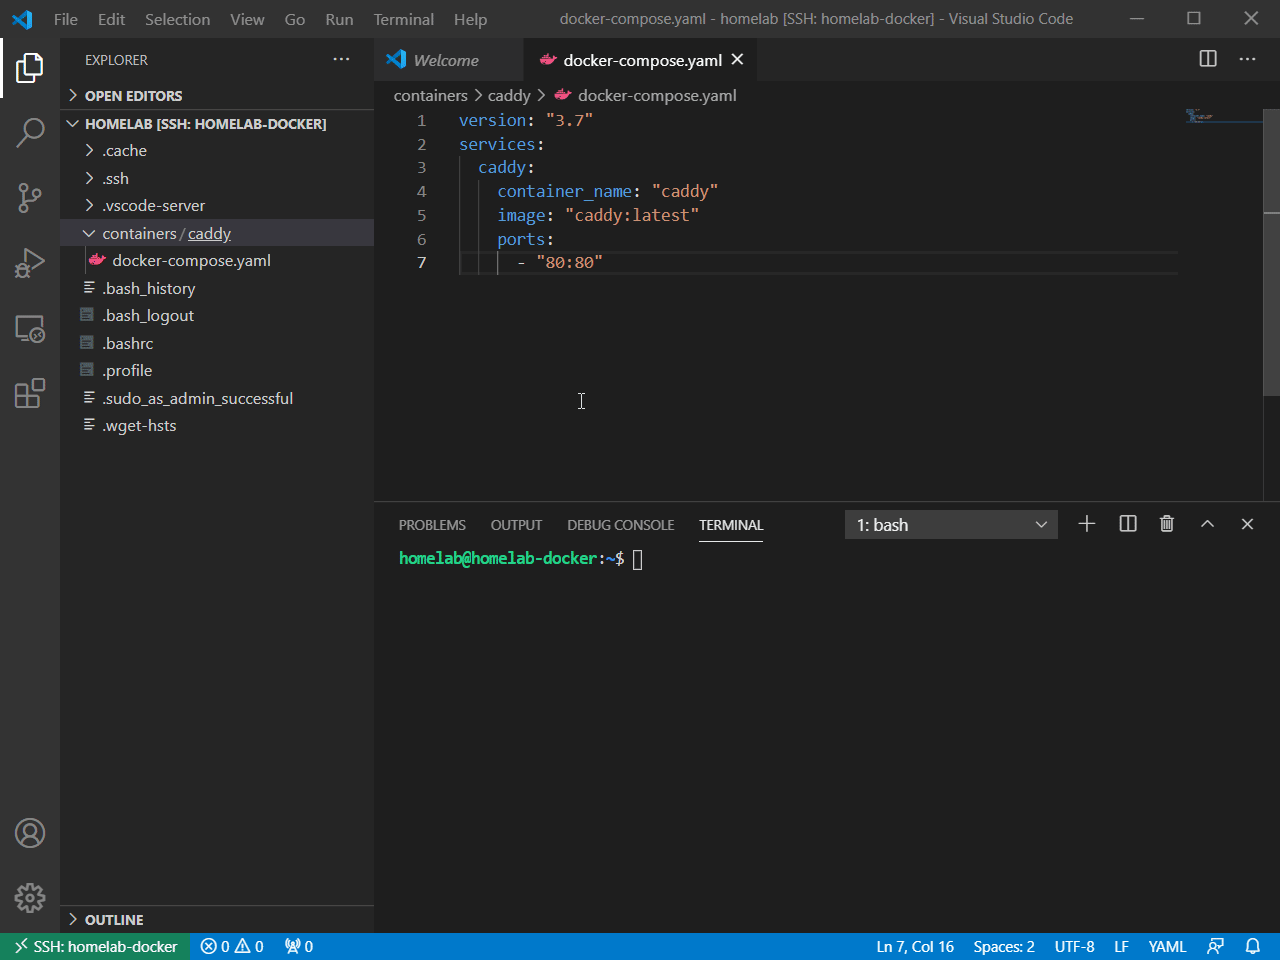Open the Search view icon
This screenshot has height=960, width=1280.
point(30,132)
